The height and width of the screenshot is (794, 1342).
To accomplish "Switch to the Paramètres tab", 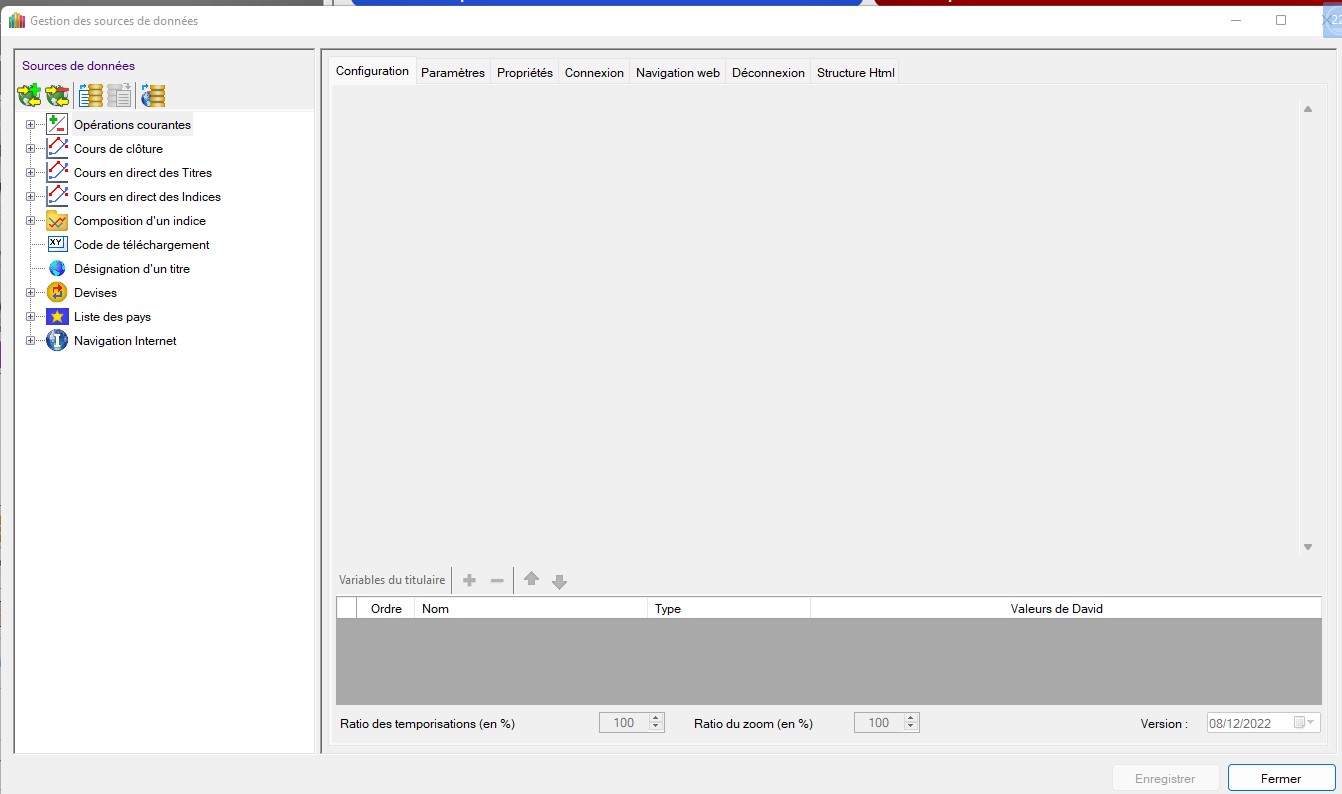I will (x=452, y=73).
